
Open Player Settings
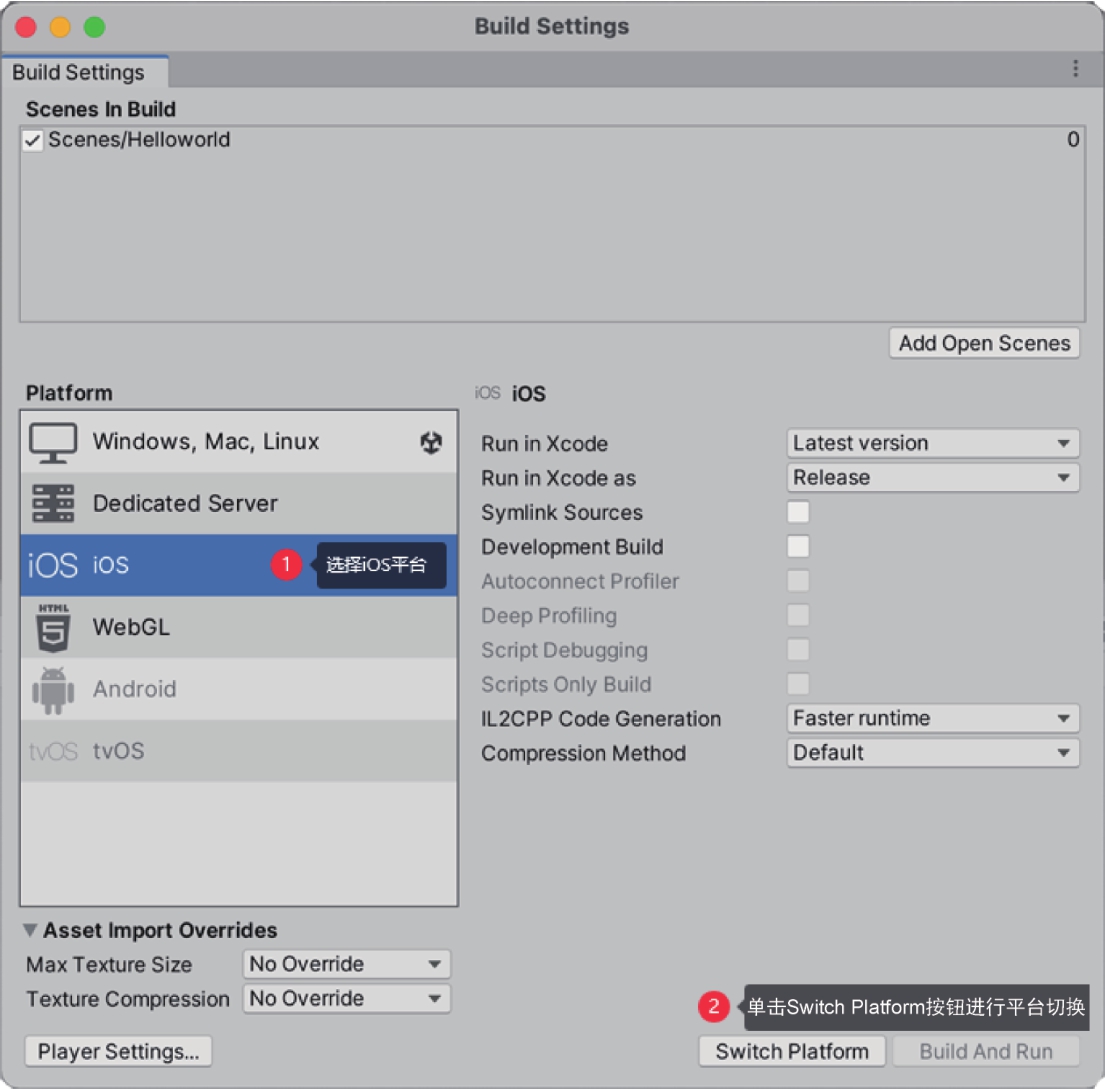[118, 1051]
